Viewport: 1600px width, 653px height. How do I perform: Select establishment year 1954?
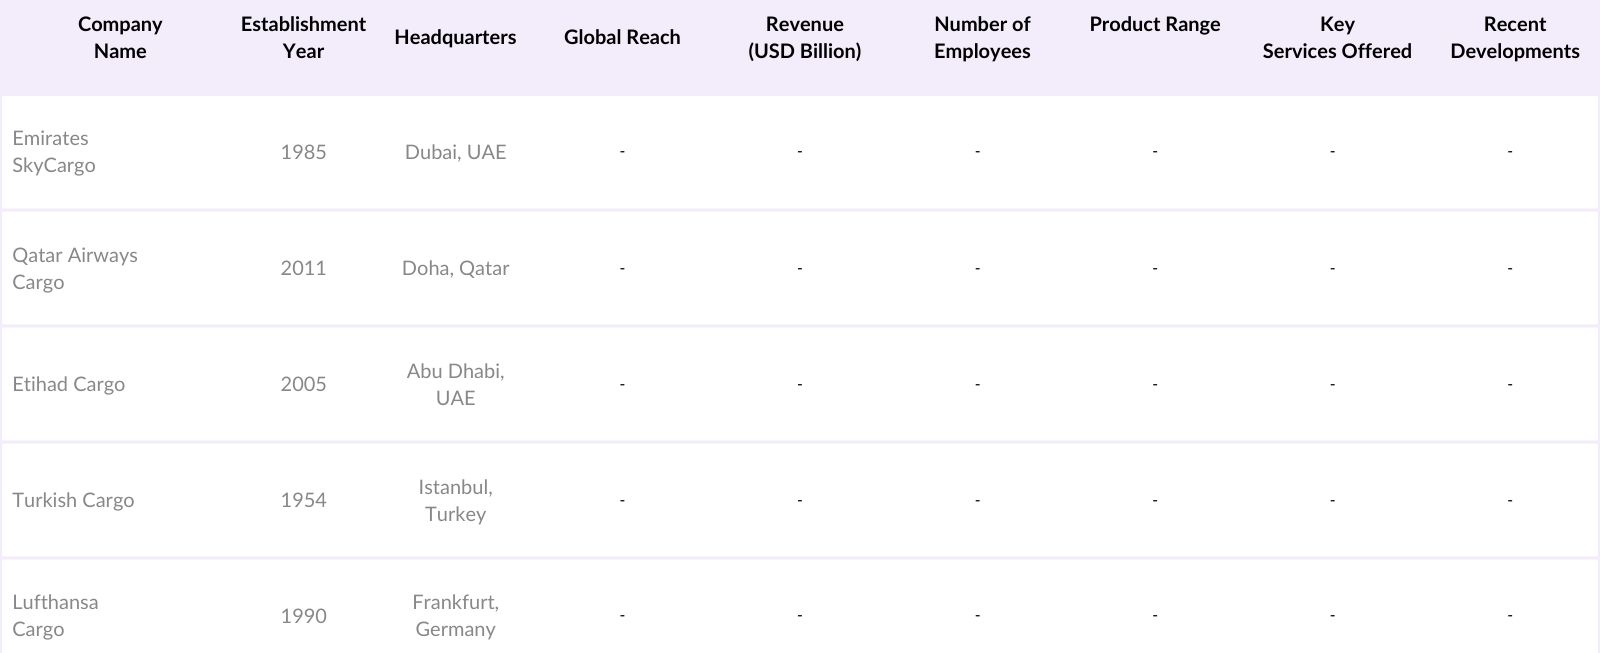pyautogui.click(x=303, y=500)
